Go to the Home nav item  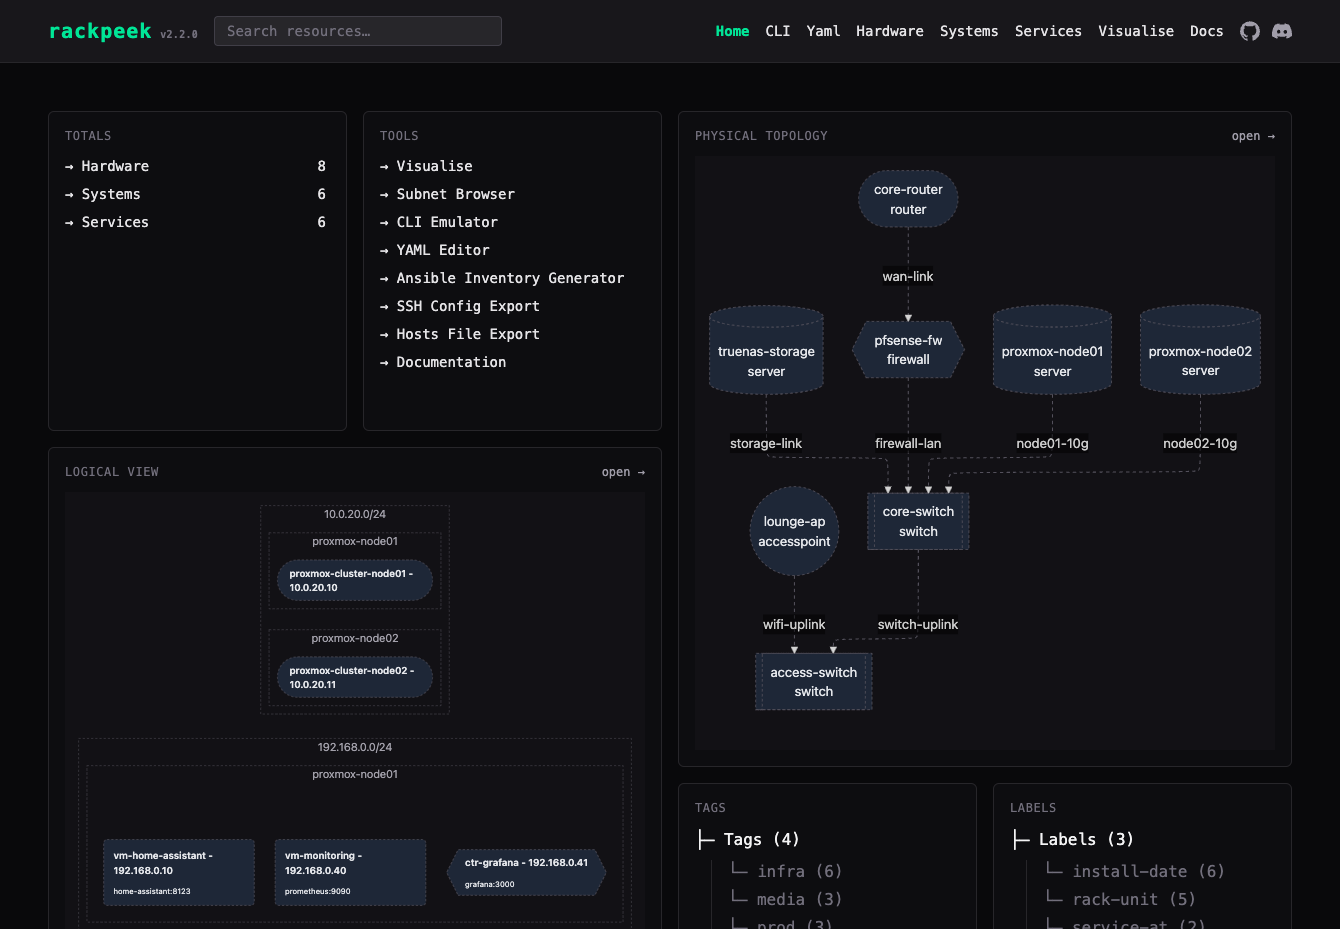click(x=732, y=31)
